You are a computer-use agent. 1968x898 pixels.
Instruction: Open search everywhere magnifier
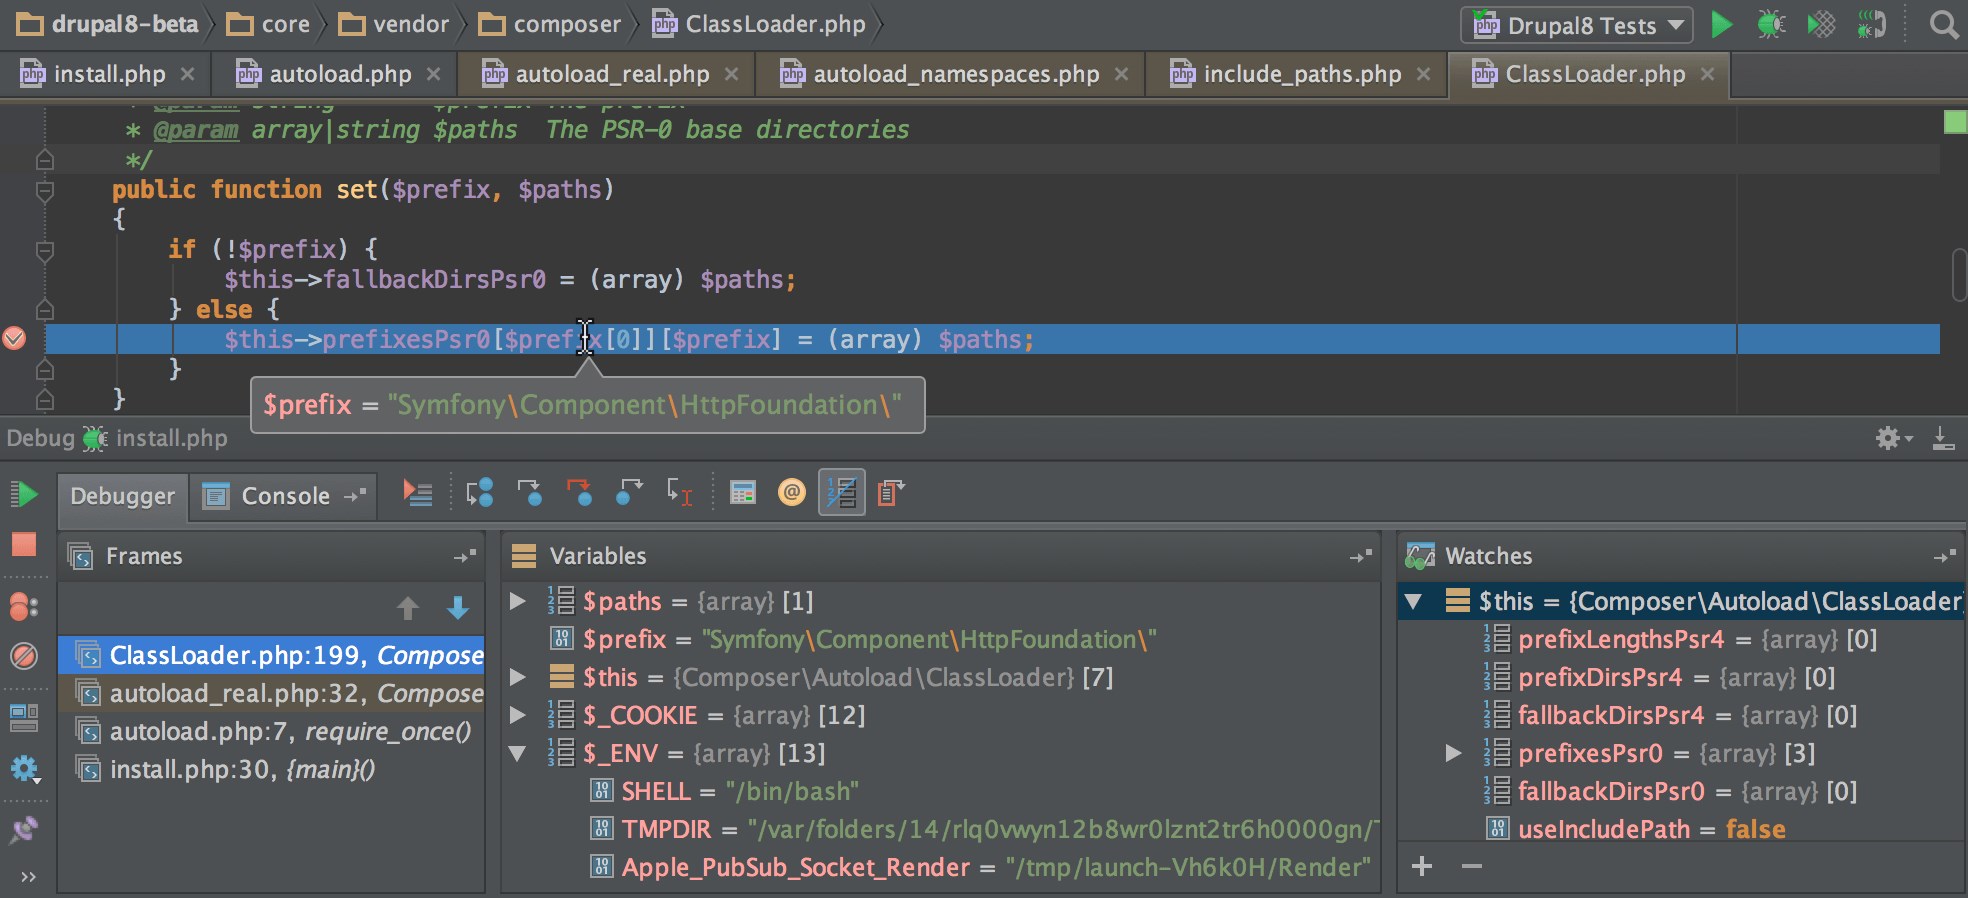pos(1943,24)
